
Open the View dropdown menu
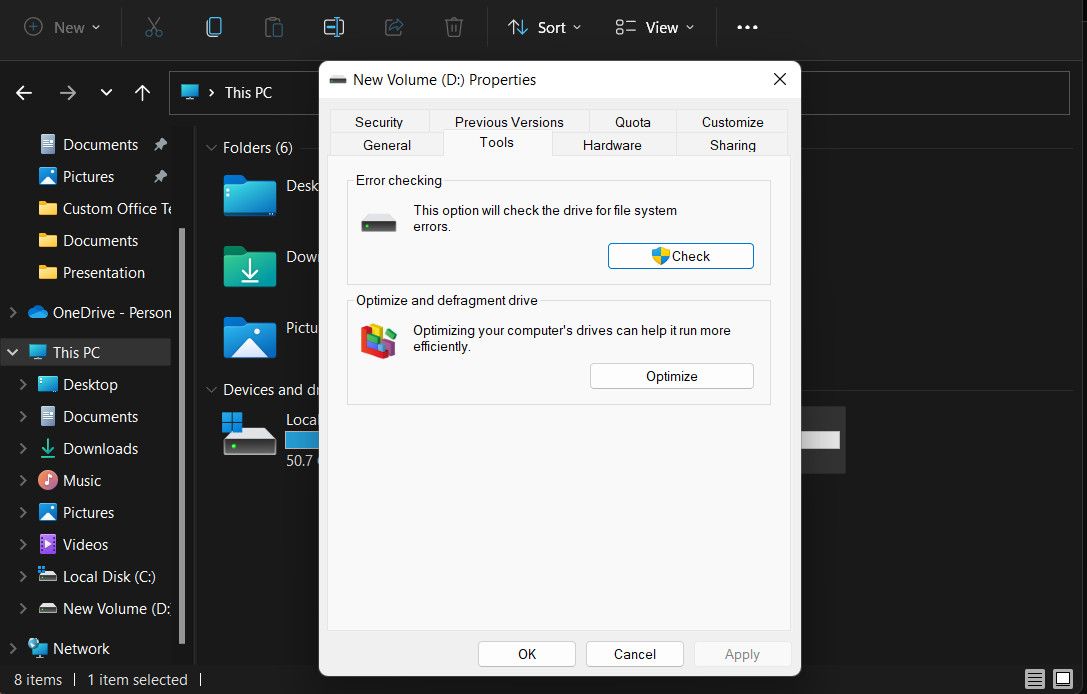click(x=655, y=28)
